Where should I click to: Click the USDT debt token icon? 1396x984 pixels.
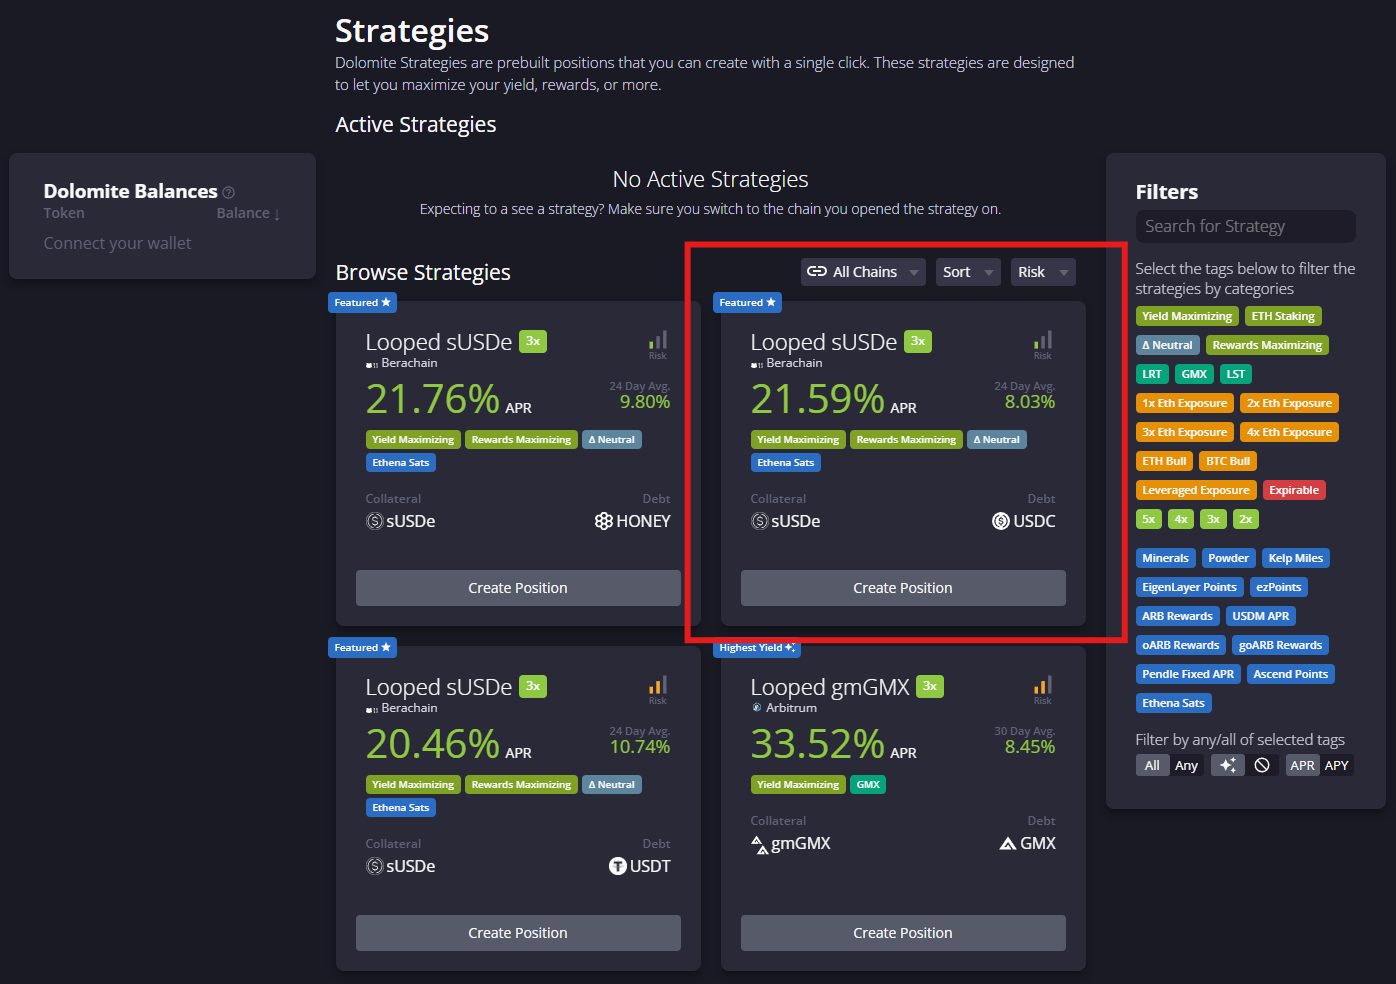pyautogui.click(x=618, y=866)
